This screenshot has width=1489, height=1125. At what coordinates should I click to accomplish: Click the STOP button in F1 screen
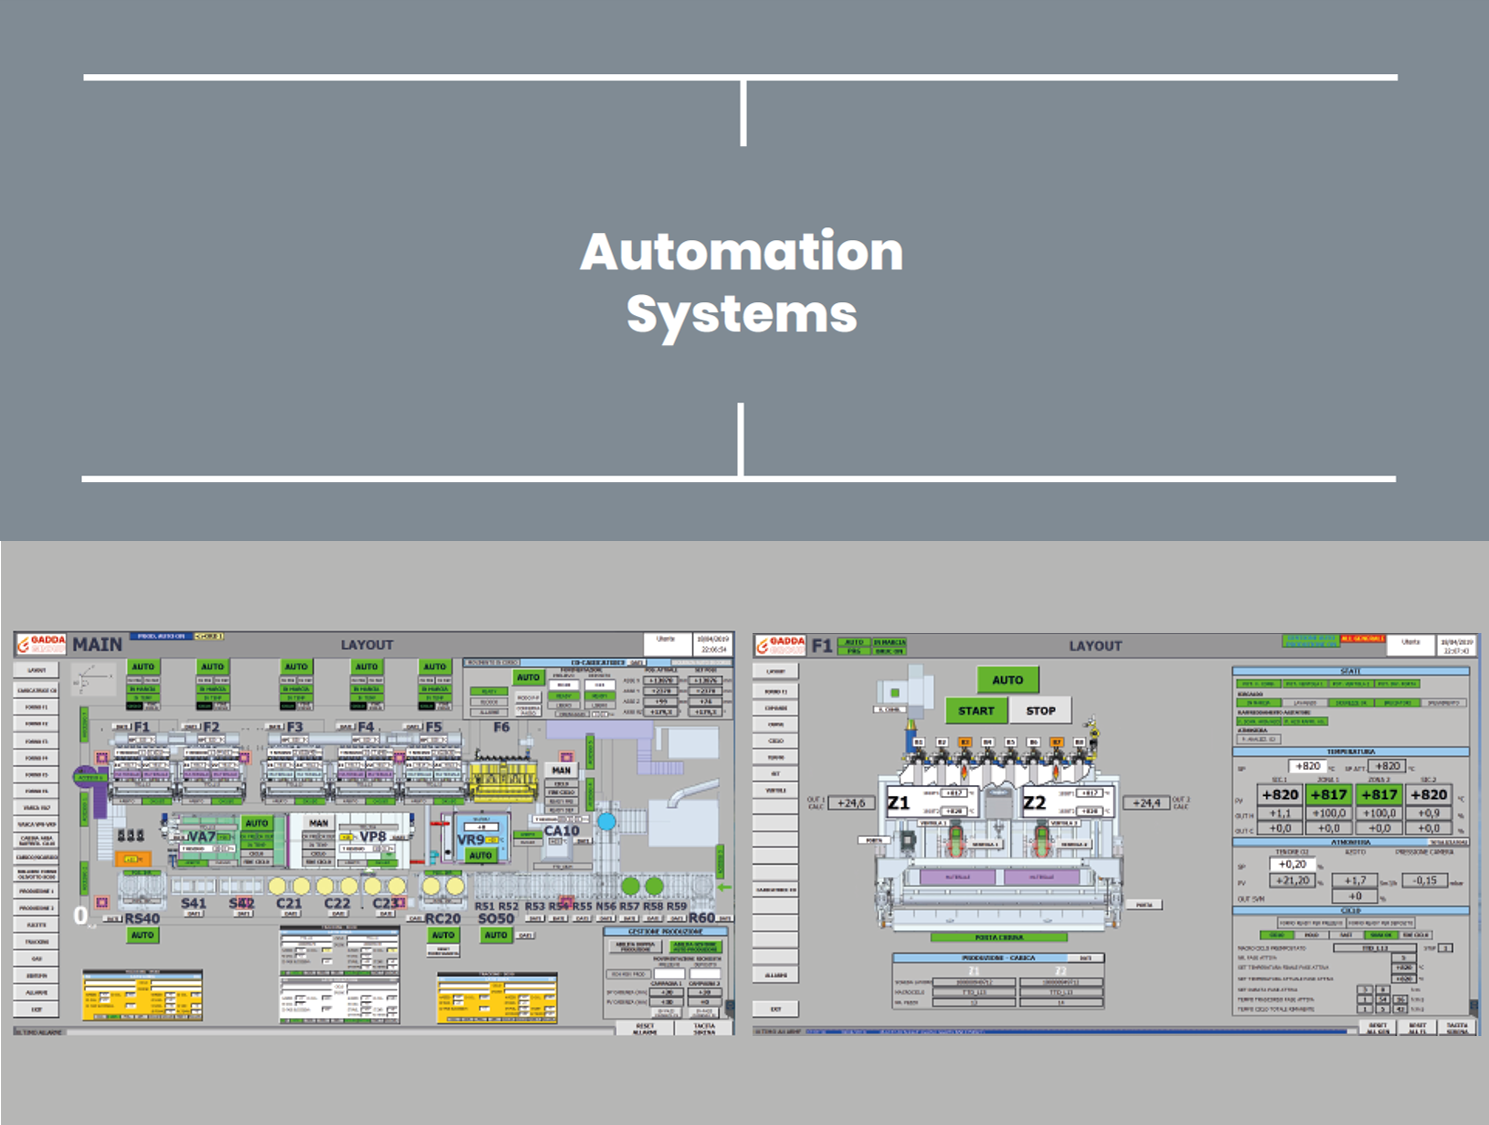(x=1040, y=711)
